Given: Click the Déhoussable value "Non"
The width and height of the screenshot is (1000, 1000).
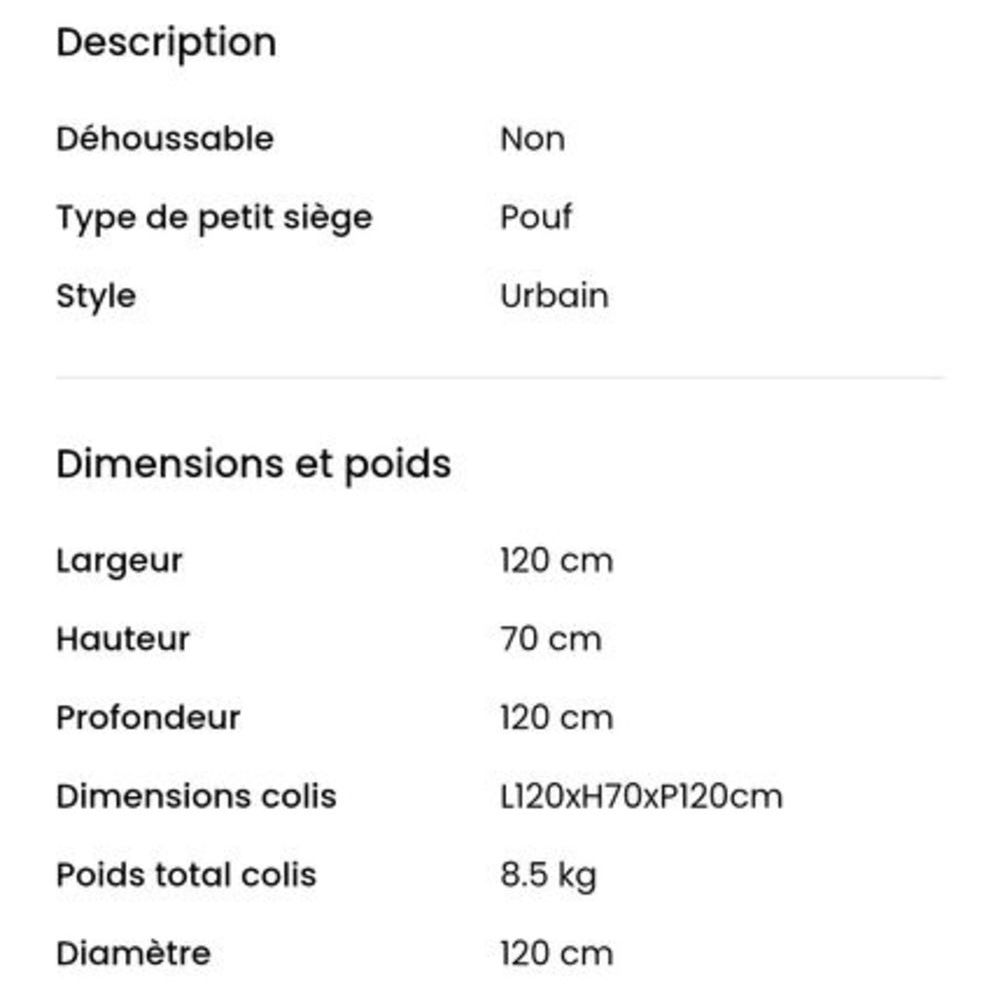Looking at the screenshot, I should (532, 138).
